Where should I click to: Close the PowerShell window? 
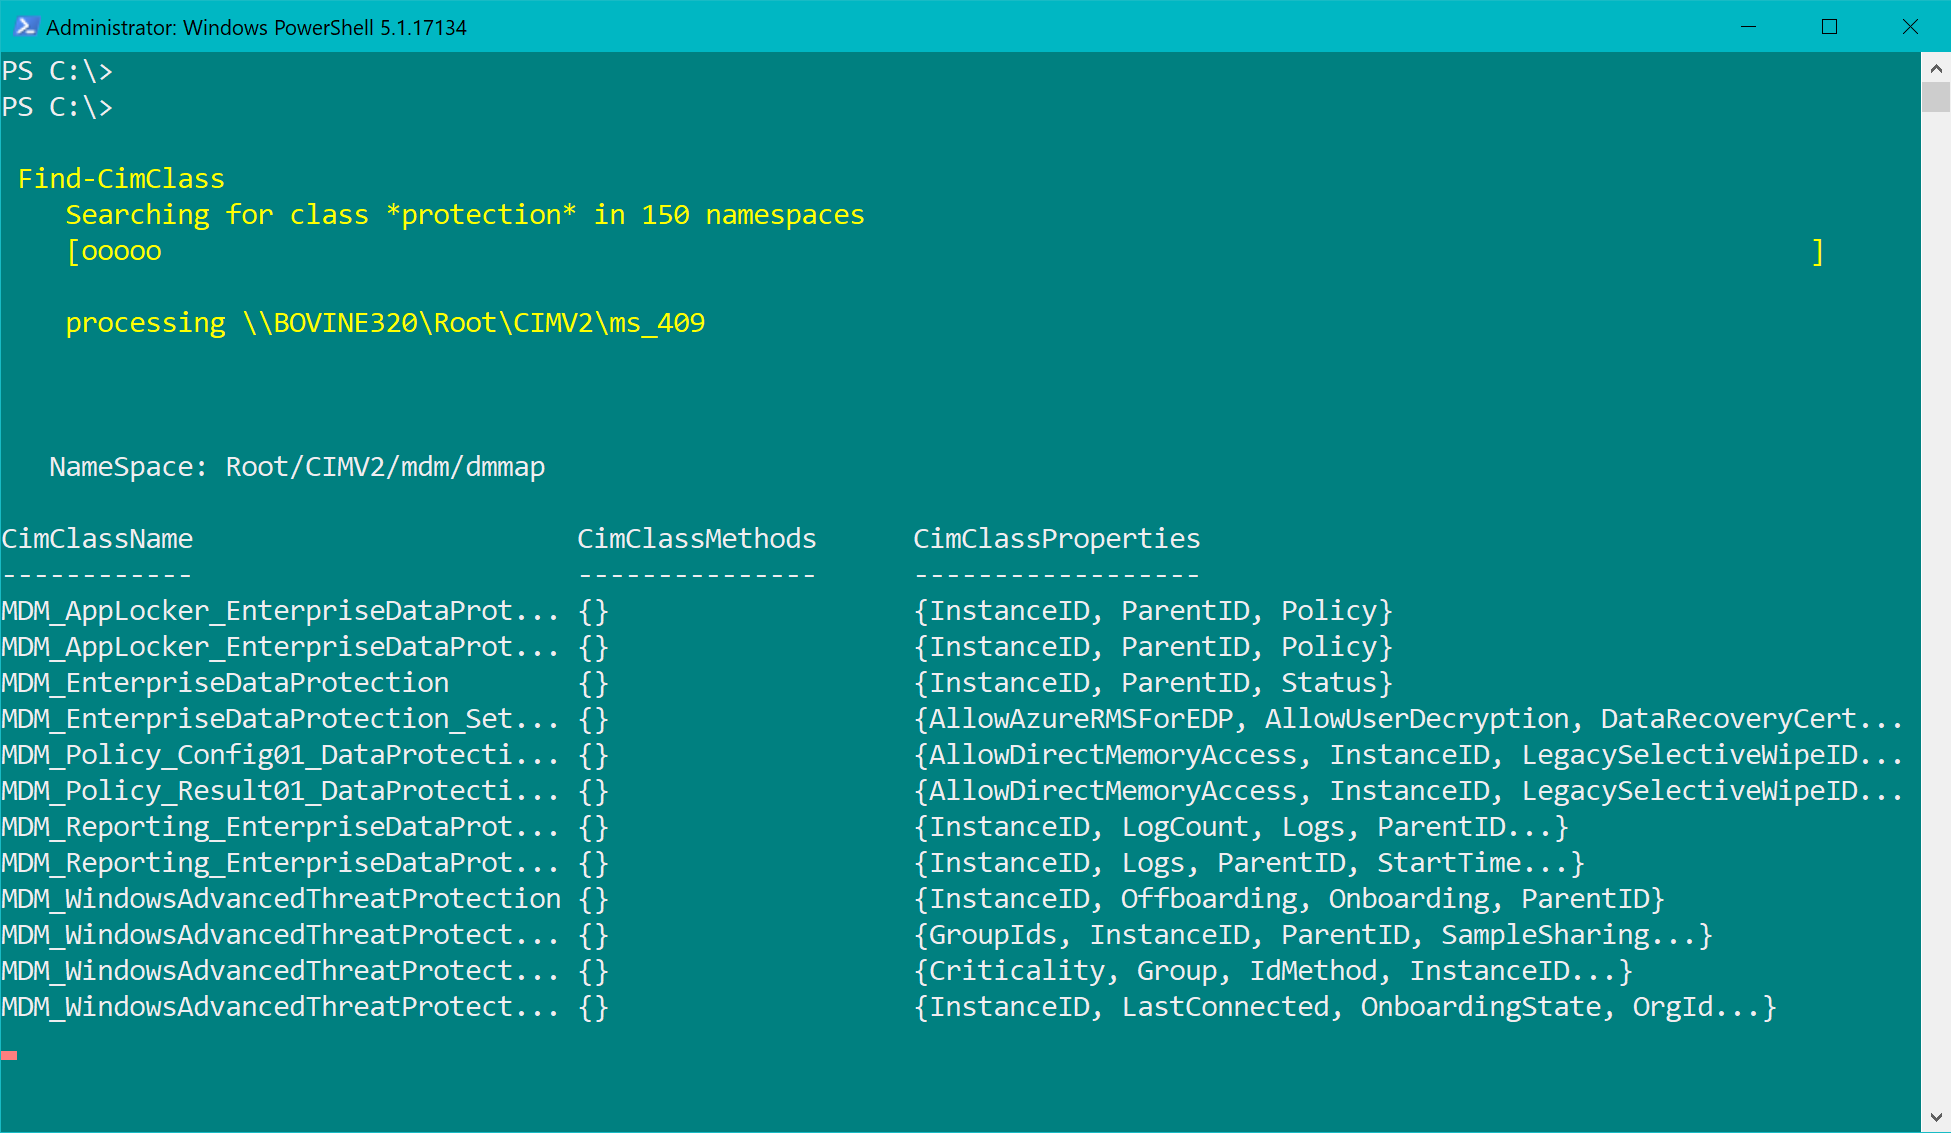coord(1909,27)
